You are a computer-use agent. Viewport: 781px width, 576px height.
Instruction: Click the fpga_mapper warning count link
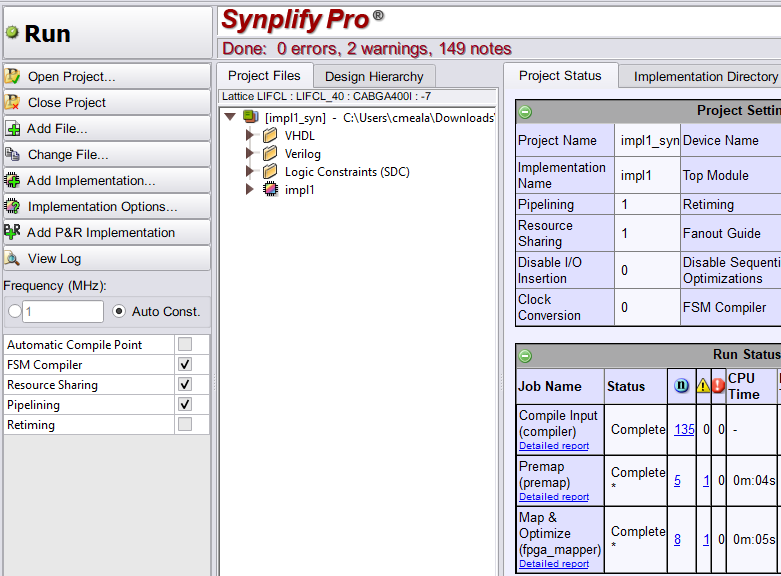[x=706, y=539]
